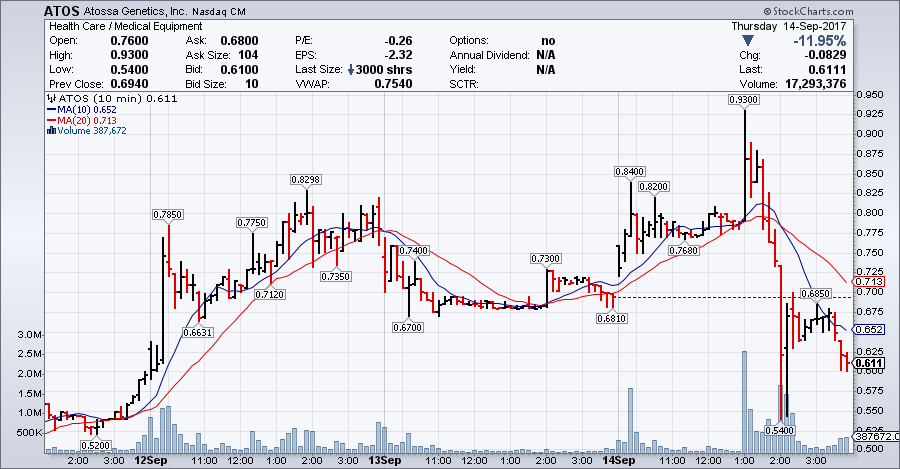Select the 0.9300 high price label
900x469 pixels.
(x=743, y=100)
